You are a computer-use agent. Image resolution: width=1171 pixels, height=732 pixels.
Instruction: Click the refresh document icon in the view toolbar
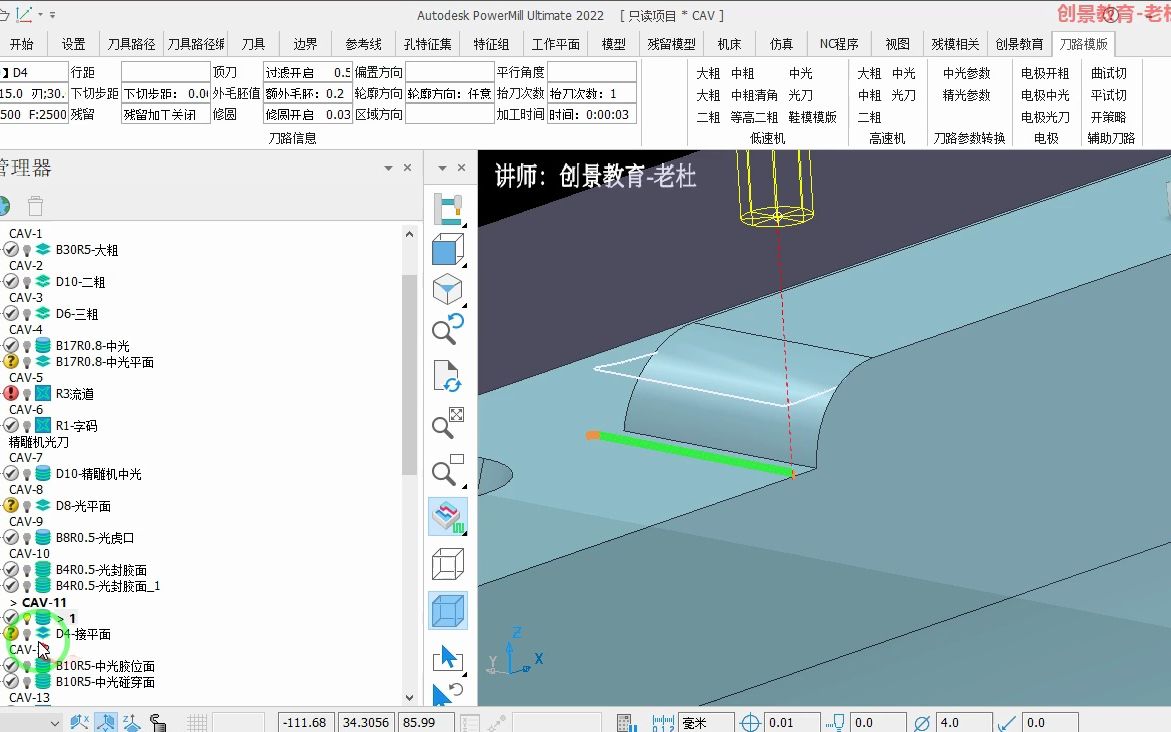pyautogui.click(x=448, y=376)
